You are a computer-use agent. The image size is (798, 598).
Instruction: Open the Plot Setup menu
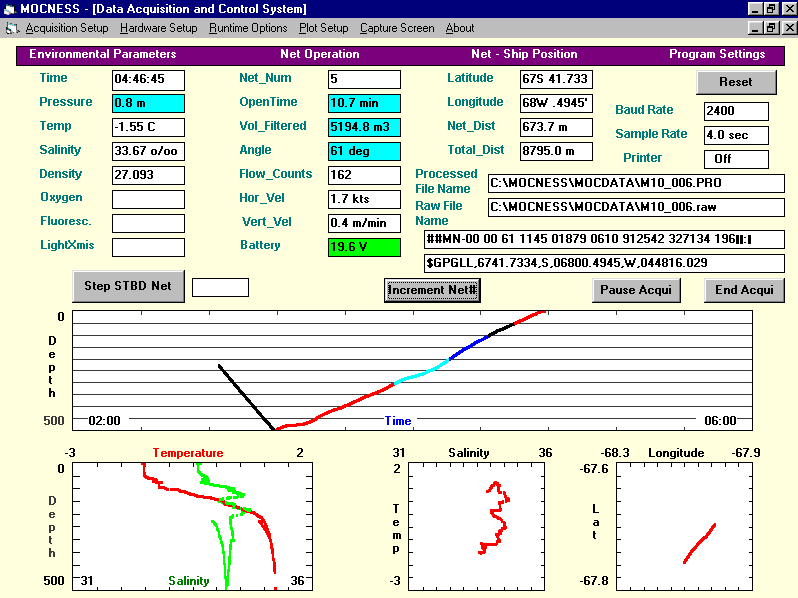tap(323, 28)
